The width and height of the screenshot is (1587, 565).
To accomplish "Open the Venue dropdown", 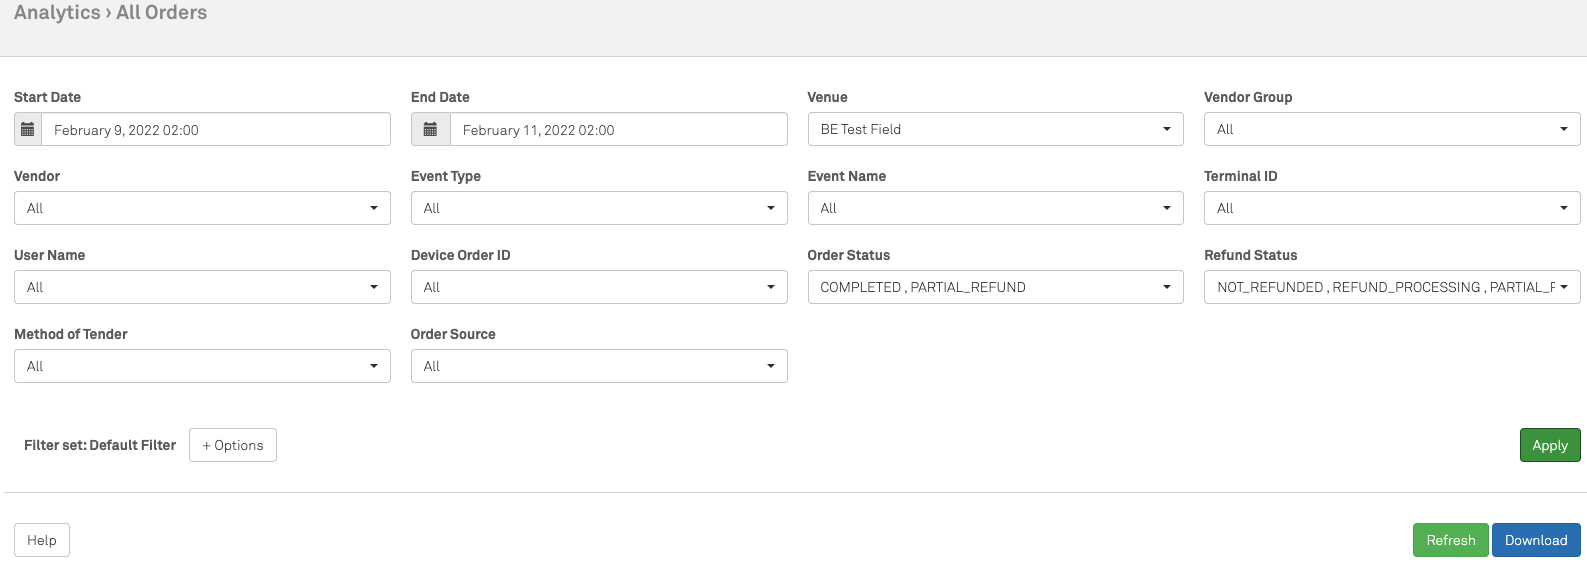I will point(995,129).
